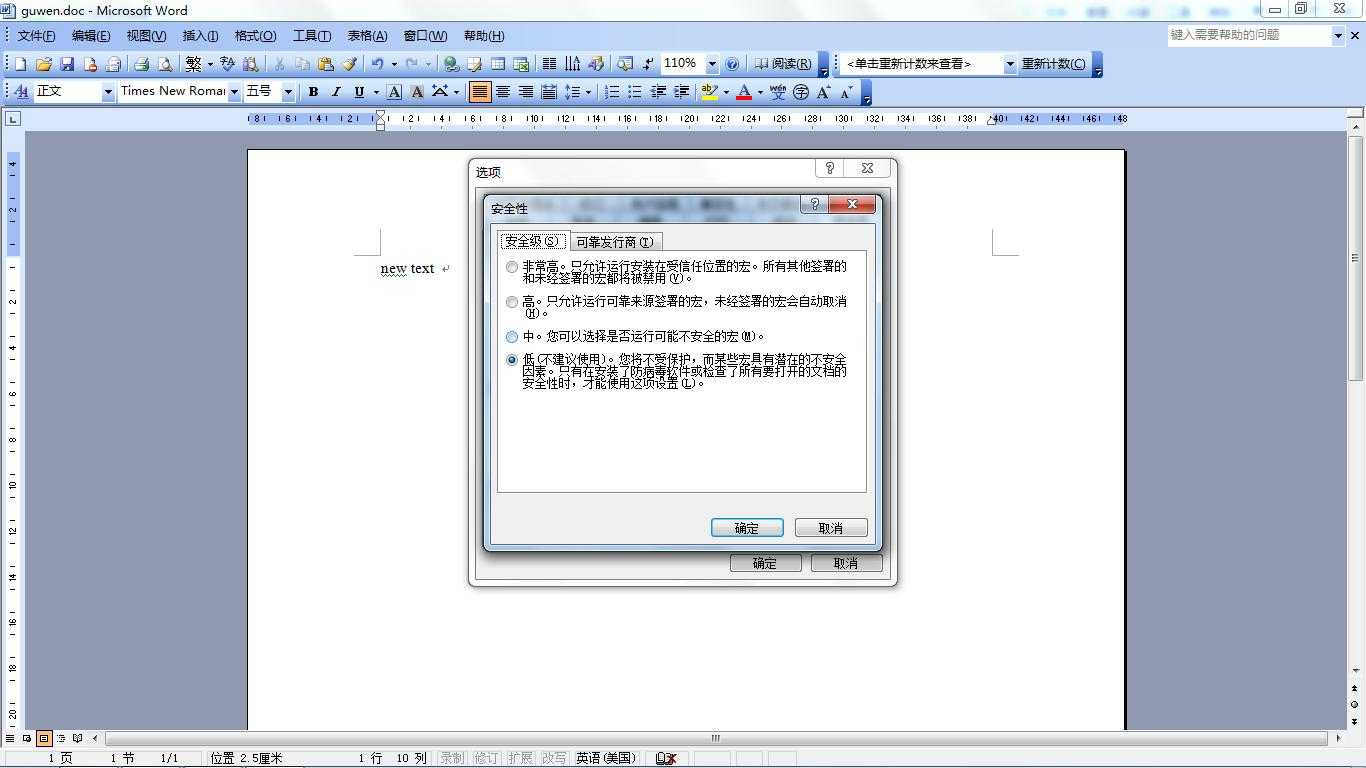Image resolution: width=1366 pixels, height=768 pixels.
Task: Click the 重新计数(C) recount button
Action: 1053,64
